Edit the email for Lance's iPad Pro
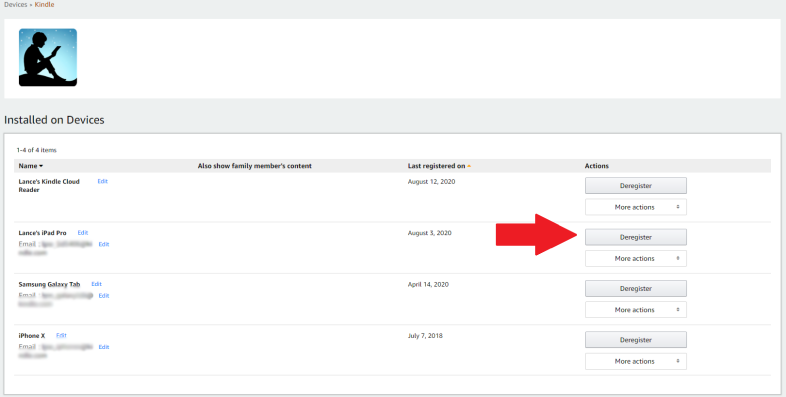 104,245
